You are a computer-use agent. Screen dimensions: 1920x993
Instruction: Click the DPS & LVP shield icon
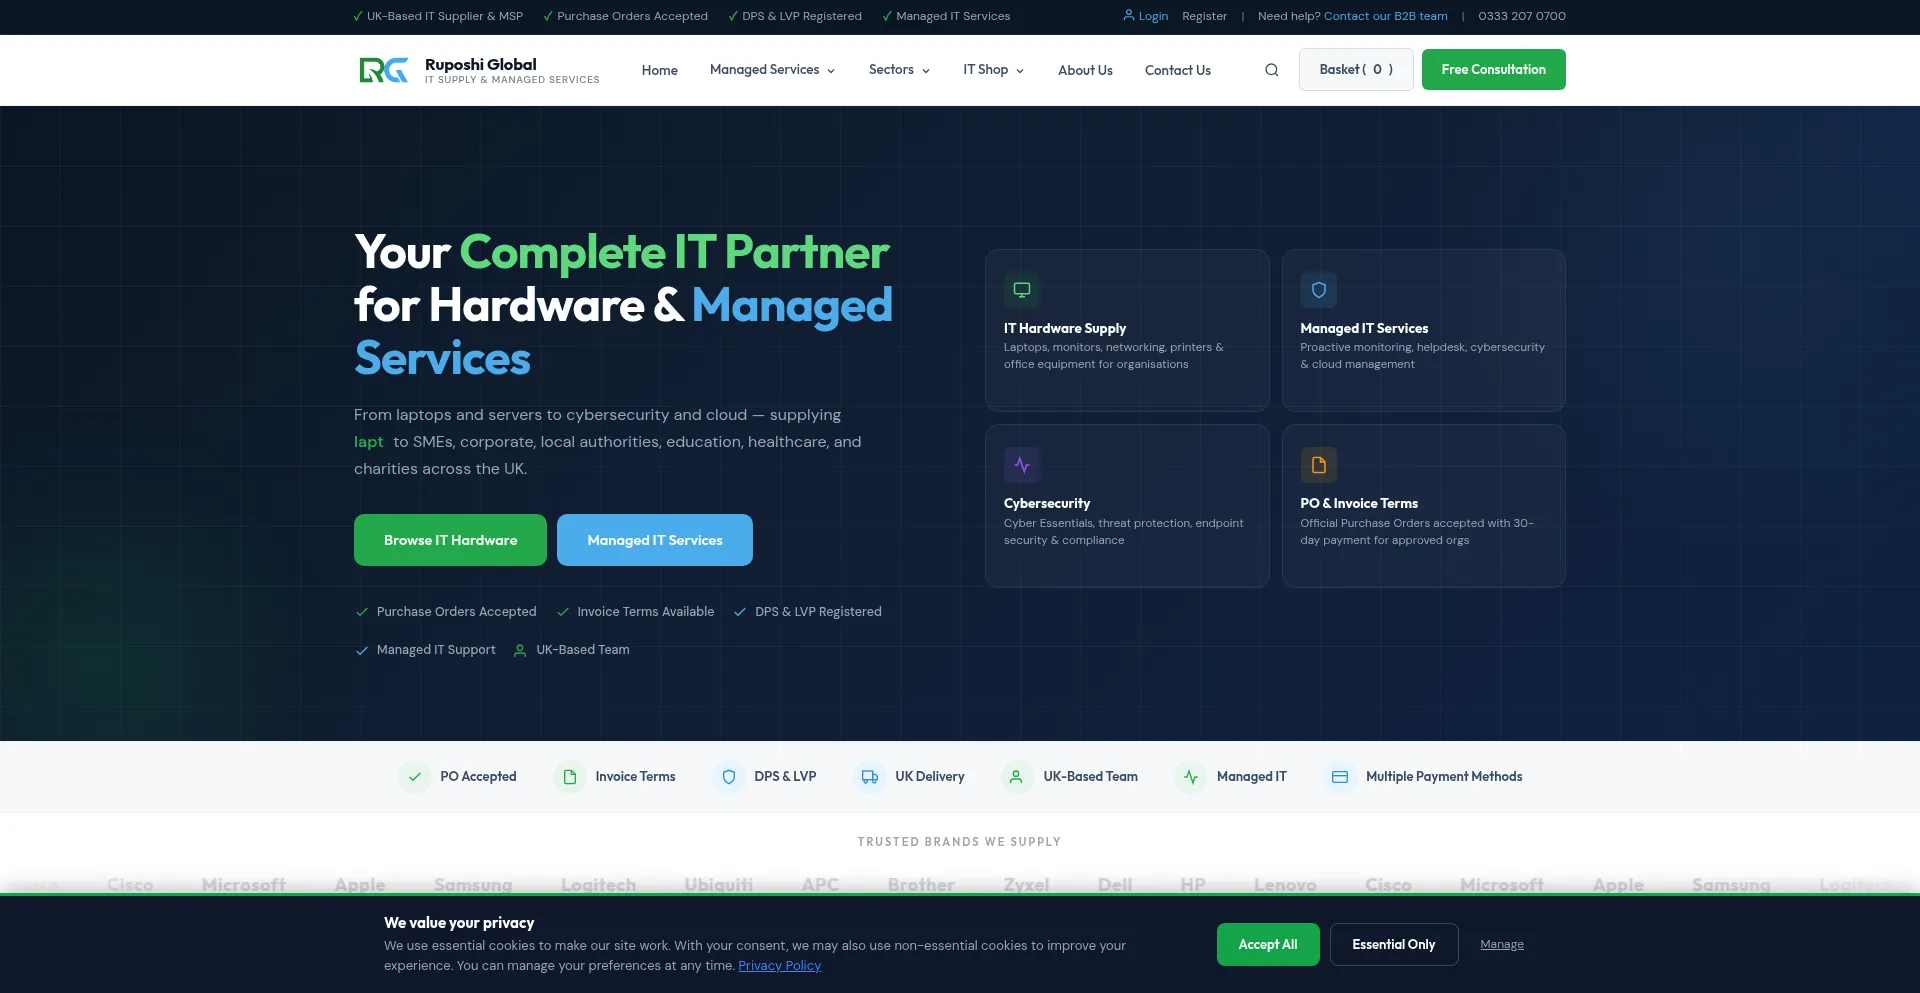pos(729,777)
